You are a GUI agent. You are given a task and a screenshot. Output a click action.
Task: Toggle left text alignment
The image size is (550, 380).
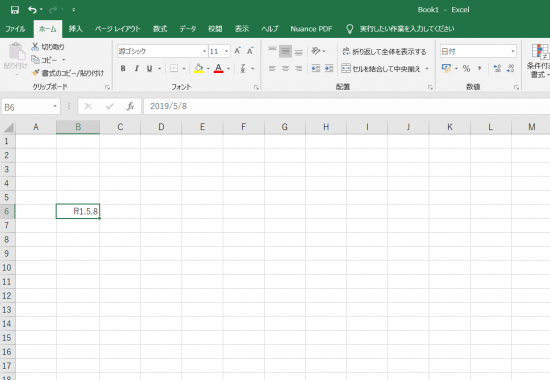(x=272, y=68)
